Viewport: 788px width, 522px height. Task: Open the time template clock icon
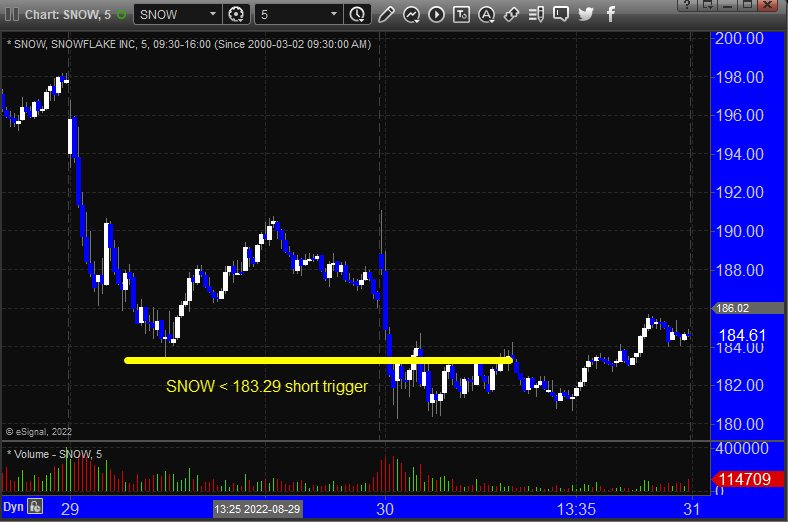[x=357, y=15]
